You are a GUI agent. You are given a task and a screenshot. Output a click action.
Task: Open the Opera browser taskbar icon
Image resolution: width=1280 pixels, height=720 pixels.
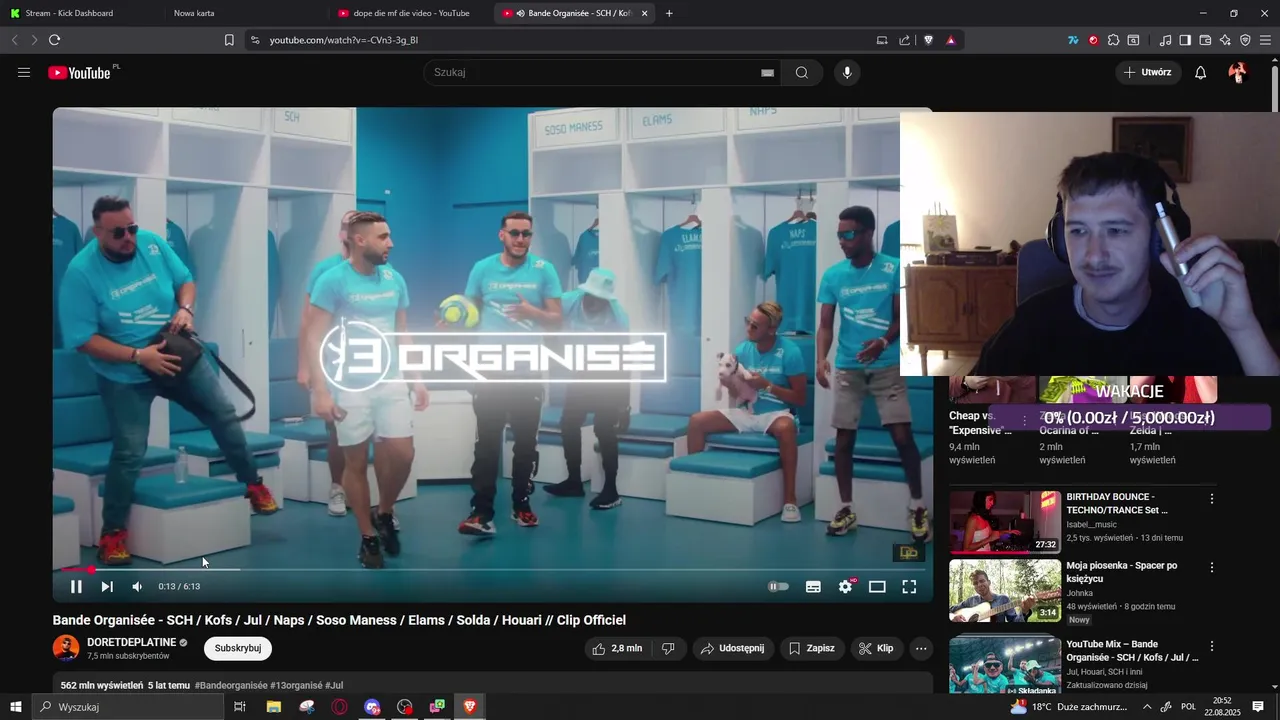[339, 707]
